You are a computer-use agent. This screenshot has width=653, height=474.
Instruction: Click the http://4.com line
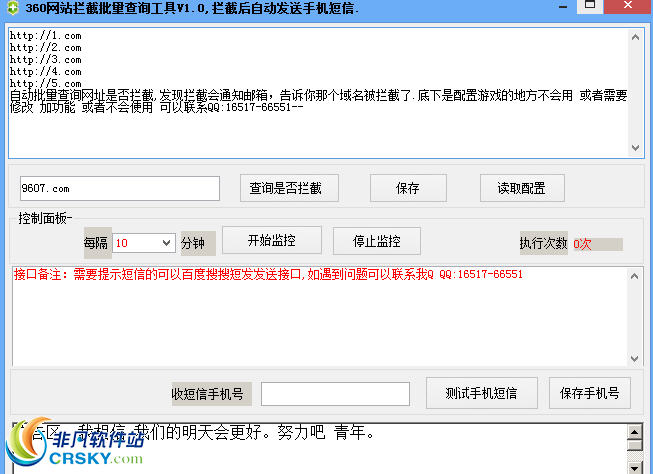point(45,72)
